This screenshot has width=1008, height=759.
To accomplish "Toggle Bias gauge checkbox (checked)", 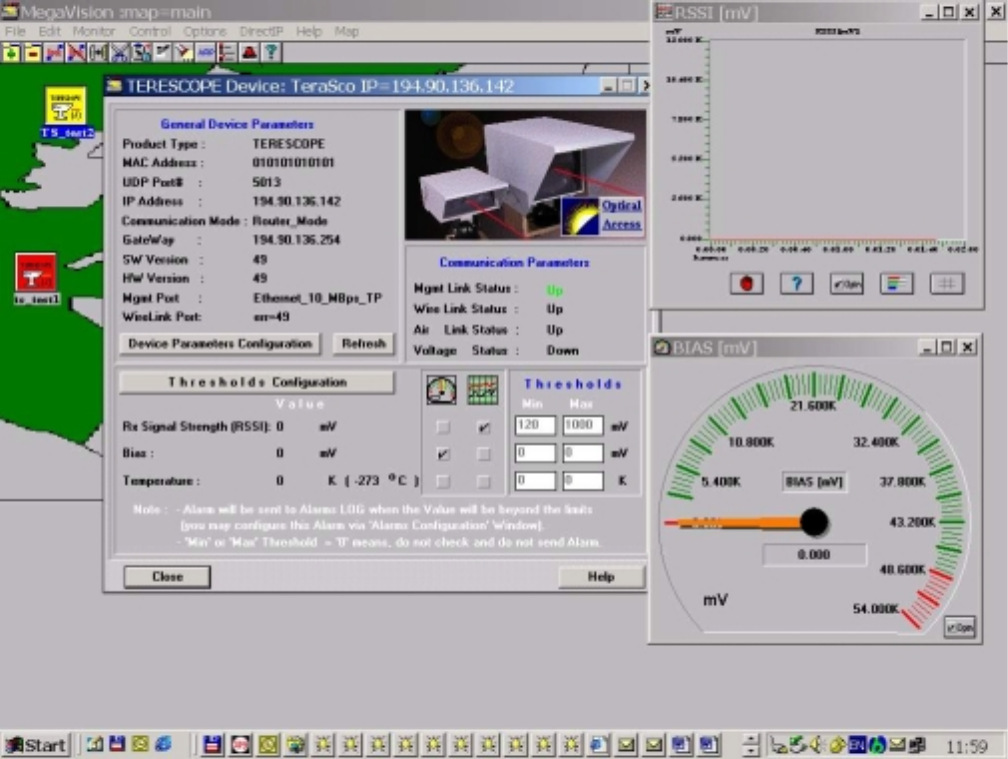I will (x=442, y=454).
